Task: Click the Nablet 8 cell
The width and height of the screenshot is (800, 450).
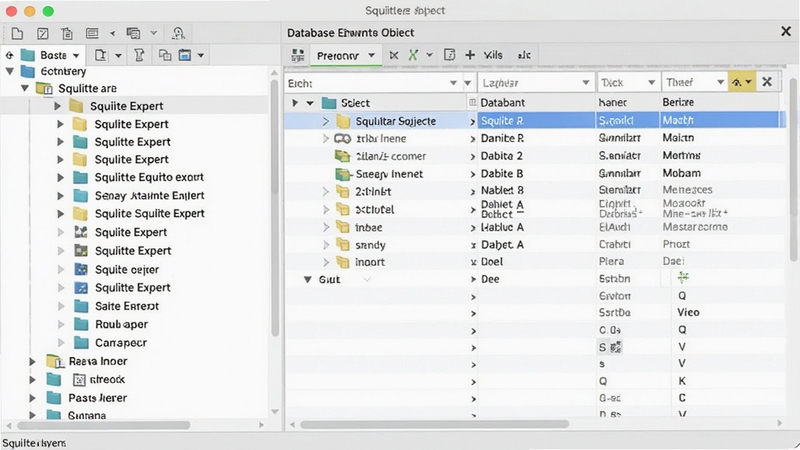Action: [502, 190]
